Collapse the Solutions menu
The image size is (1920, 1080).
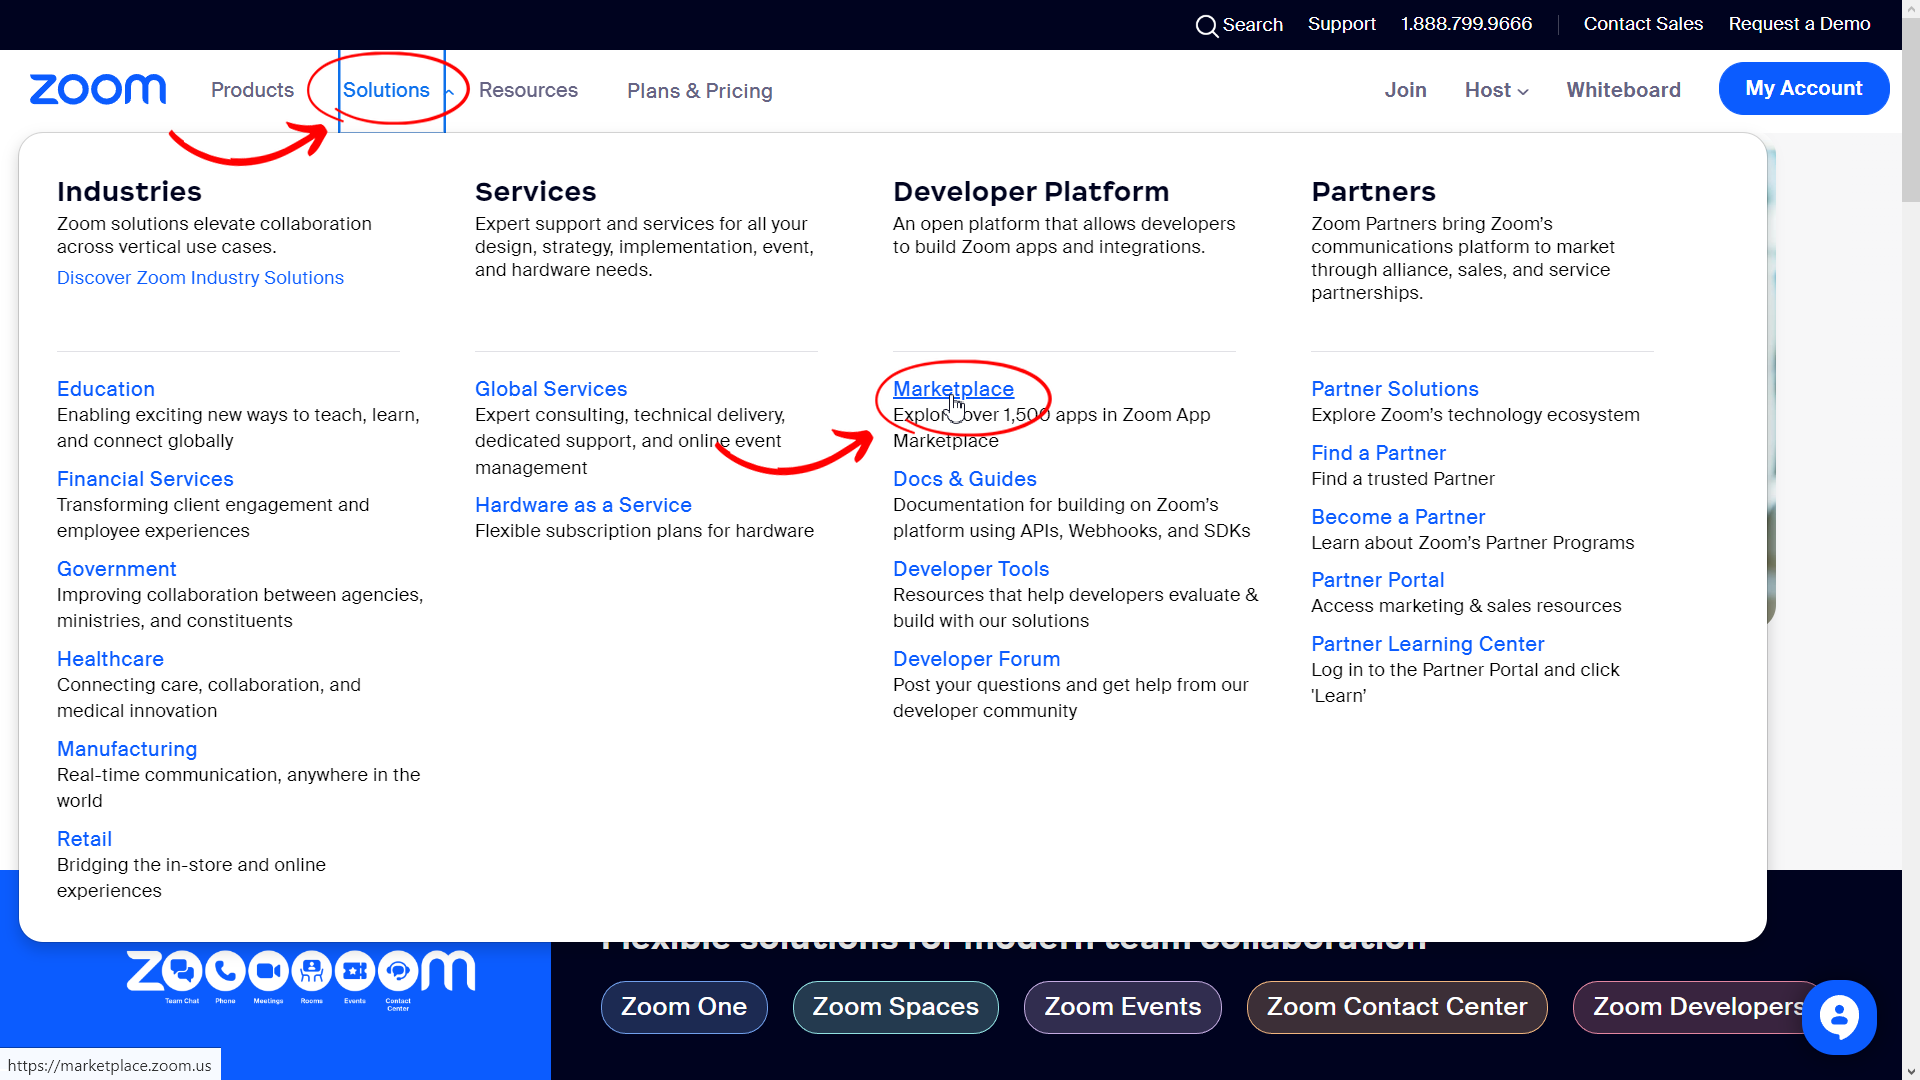tap(392, 90)
